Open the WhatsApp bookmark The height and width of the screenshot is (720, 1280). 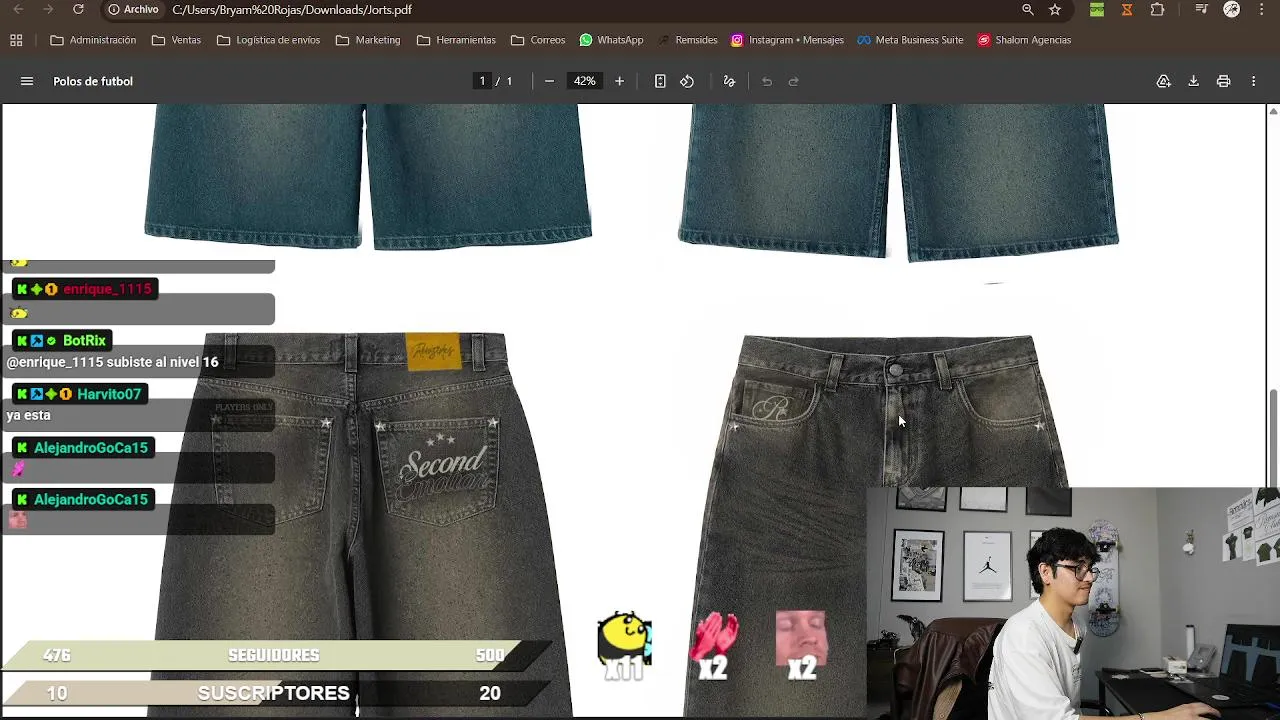[x=611, y=40]
